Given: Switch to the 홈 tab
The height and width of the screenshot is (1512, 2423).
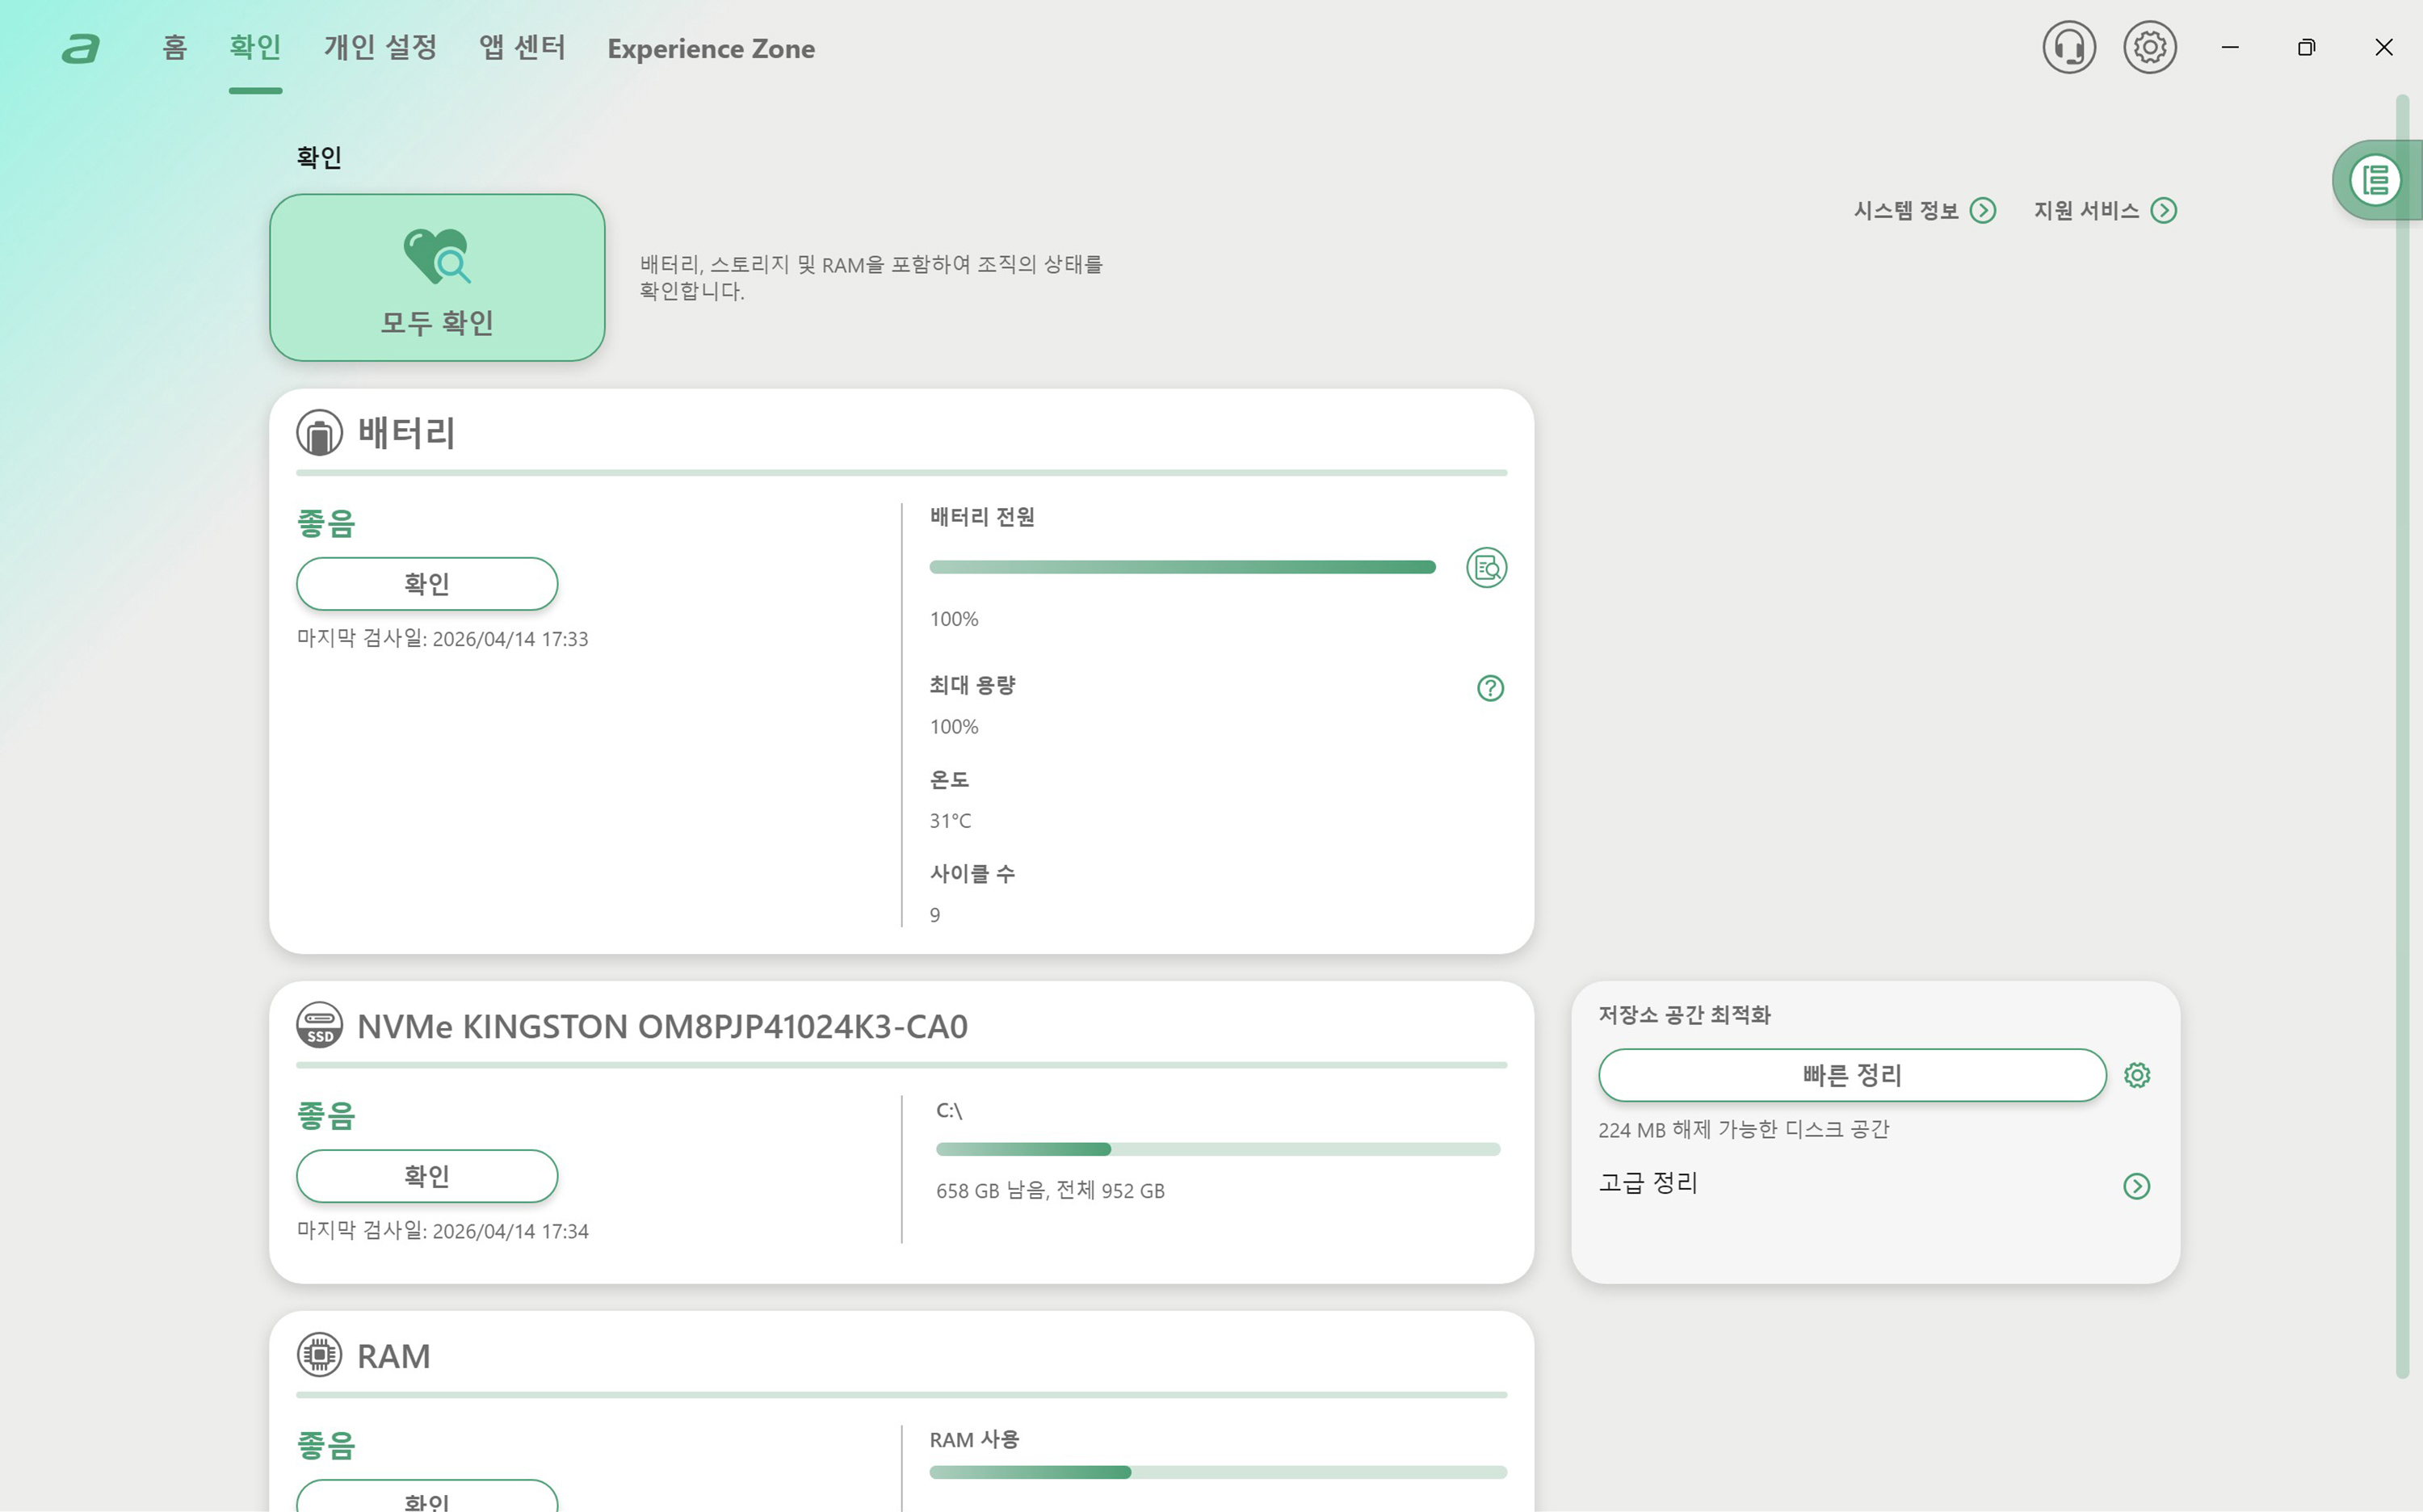Looking at the screenshot, I should tap(174, 48).
